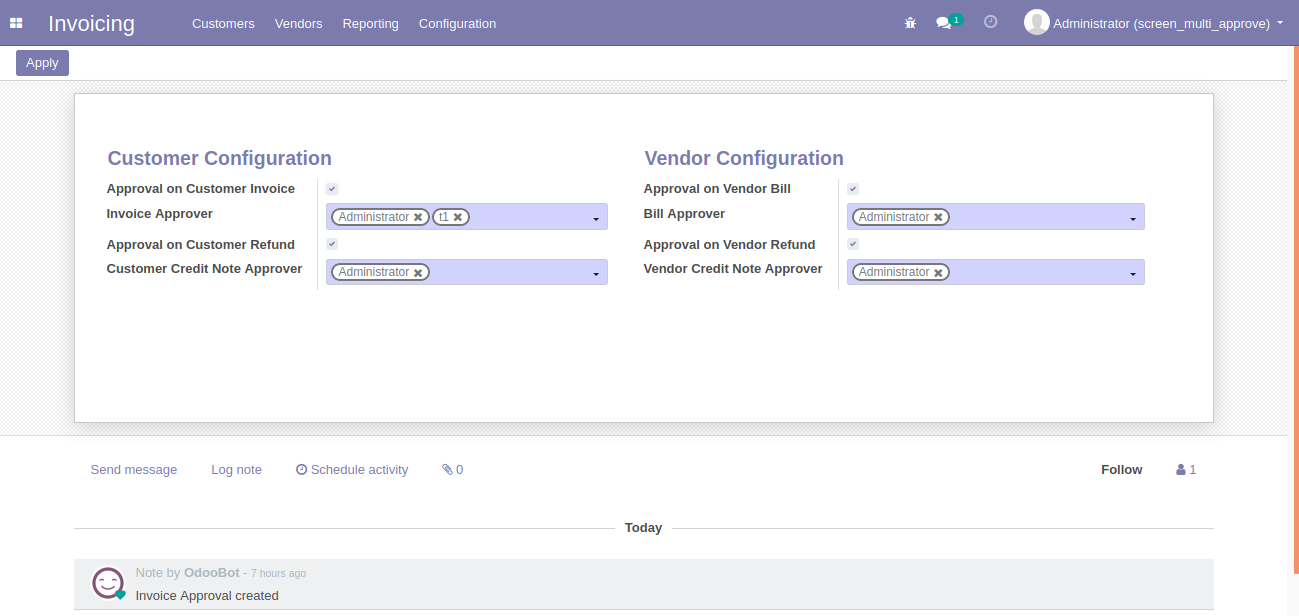Toggle Approval on Vendor Bill checkbox
This screenshot has width=1299, height=616.
coord(853,189)
